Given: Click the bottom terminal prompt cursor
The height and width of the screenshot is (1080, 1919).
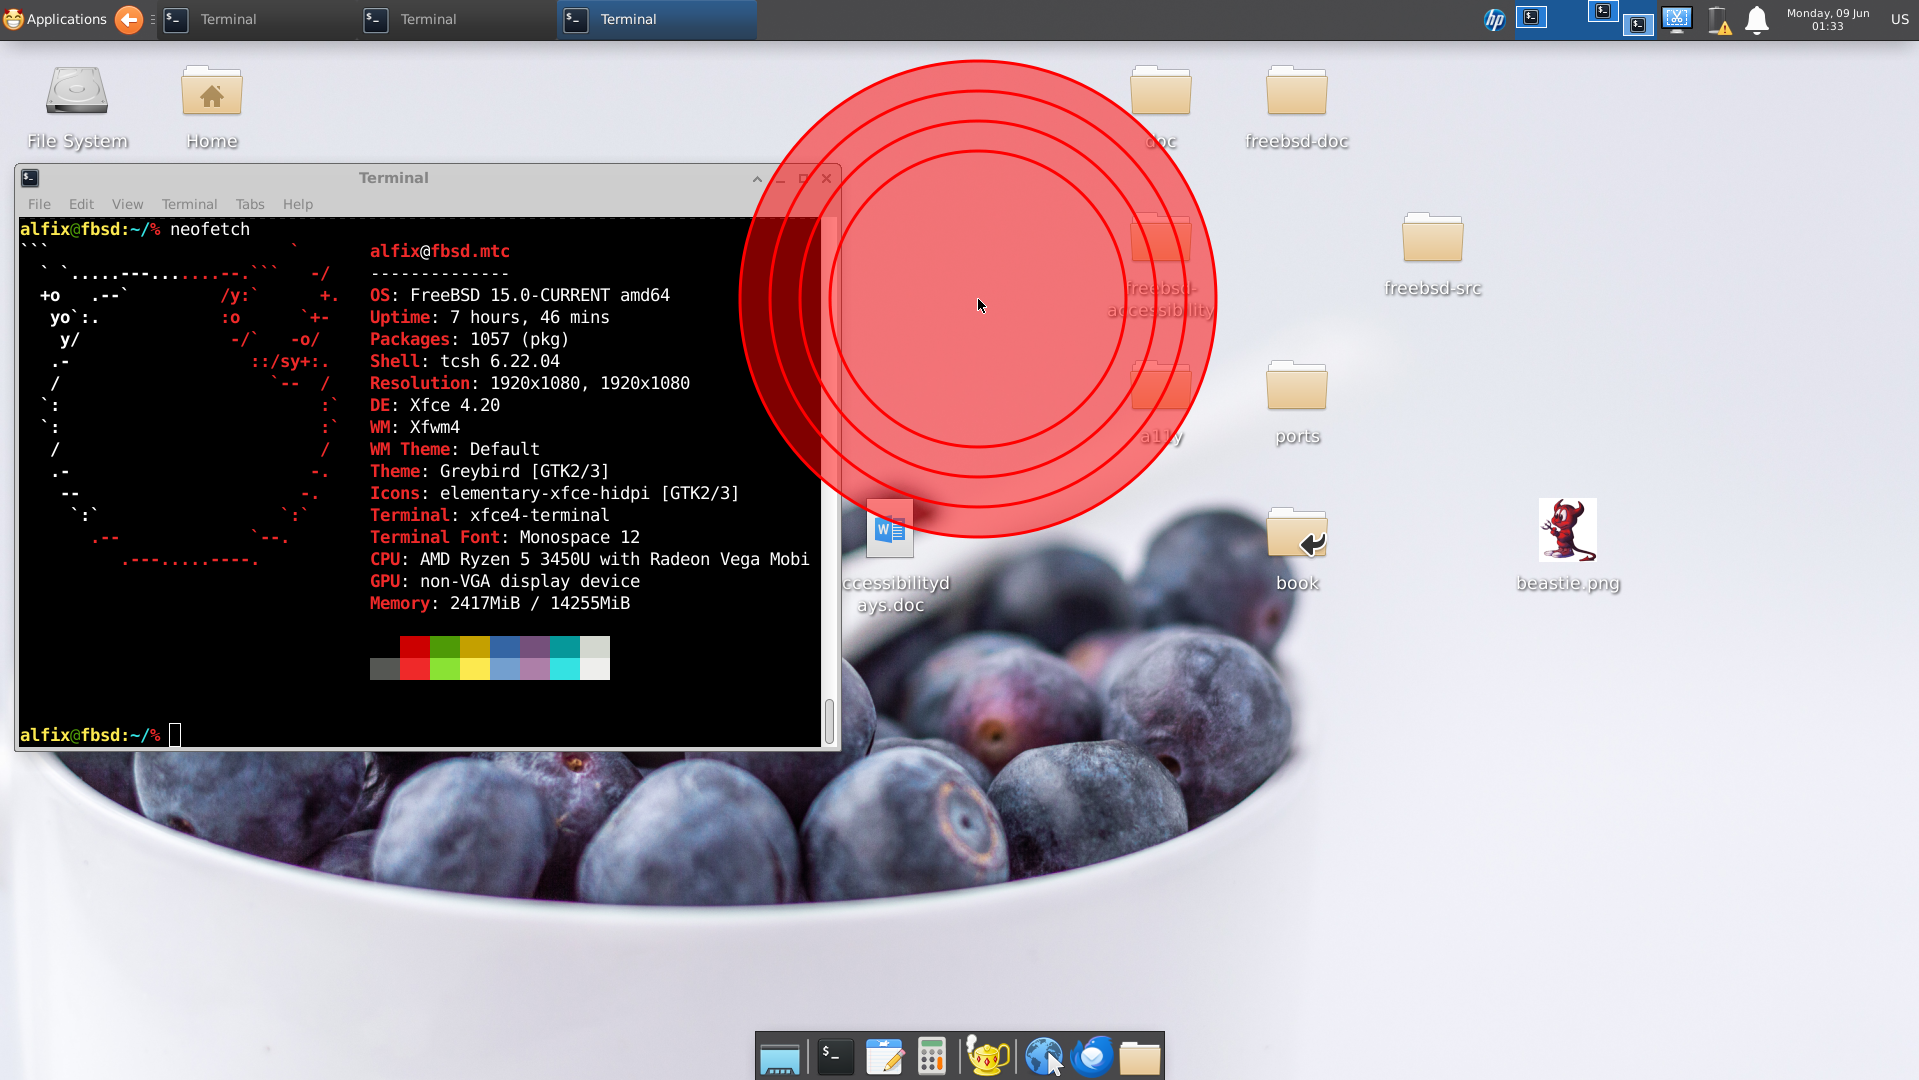Looking at the screenshot, I should pos(175,735).
